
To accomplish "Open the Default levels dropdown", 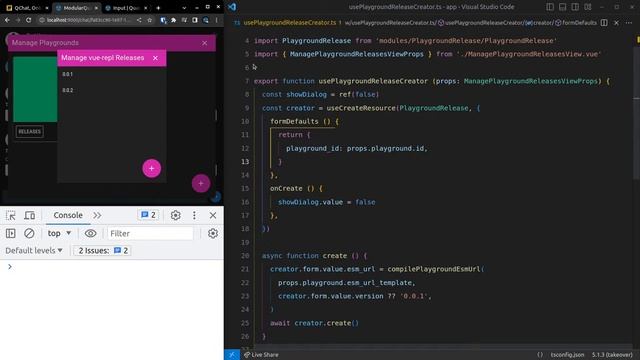I will [x=34, y=251].
